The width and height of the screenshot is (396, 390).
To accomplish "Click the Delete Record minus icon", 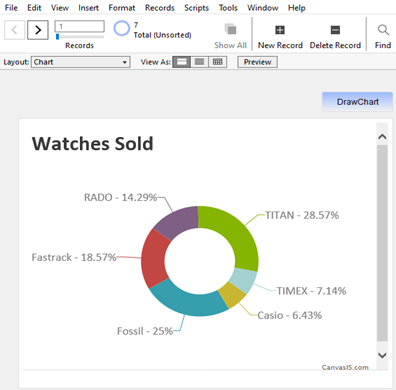I will 335,30.
